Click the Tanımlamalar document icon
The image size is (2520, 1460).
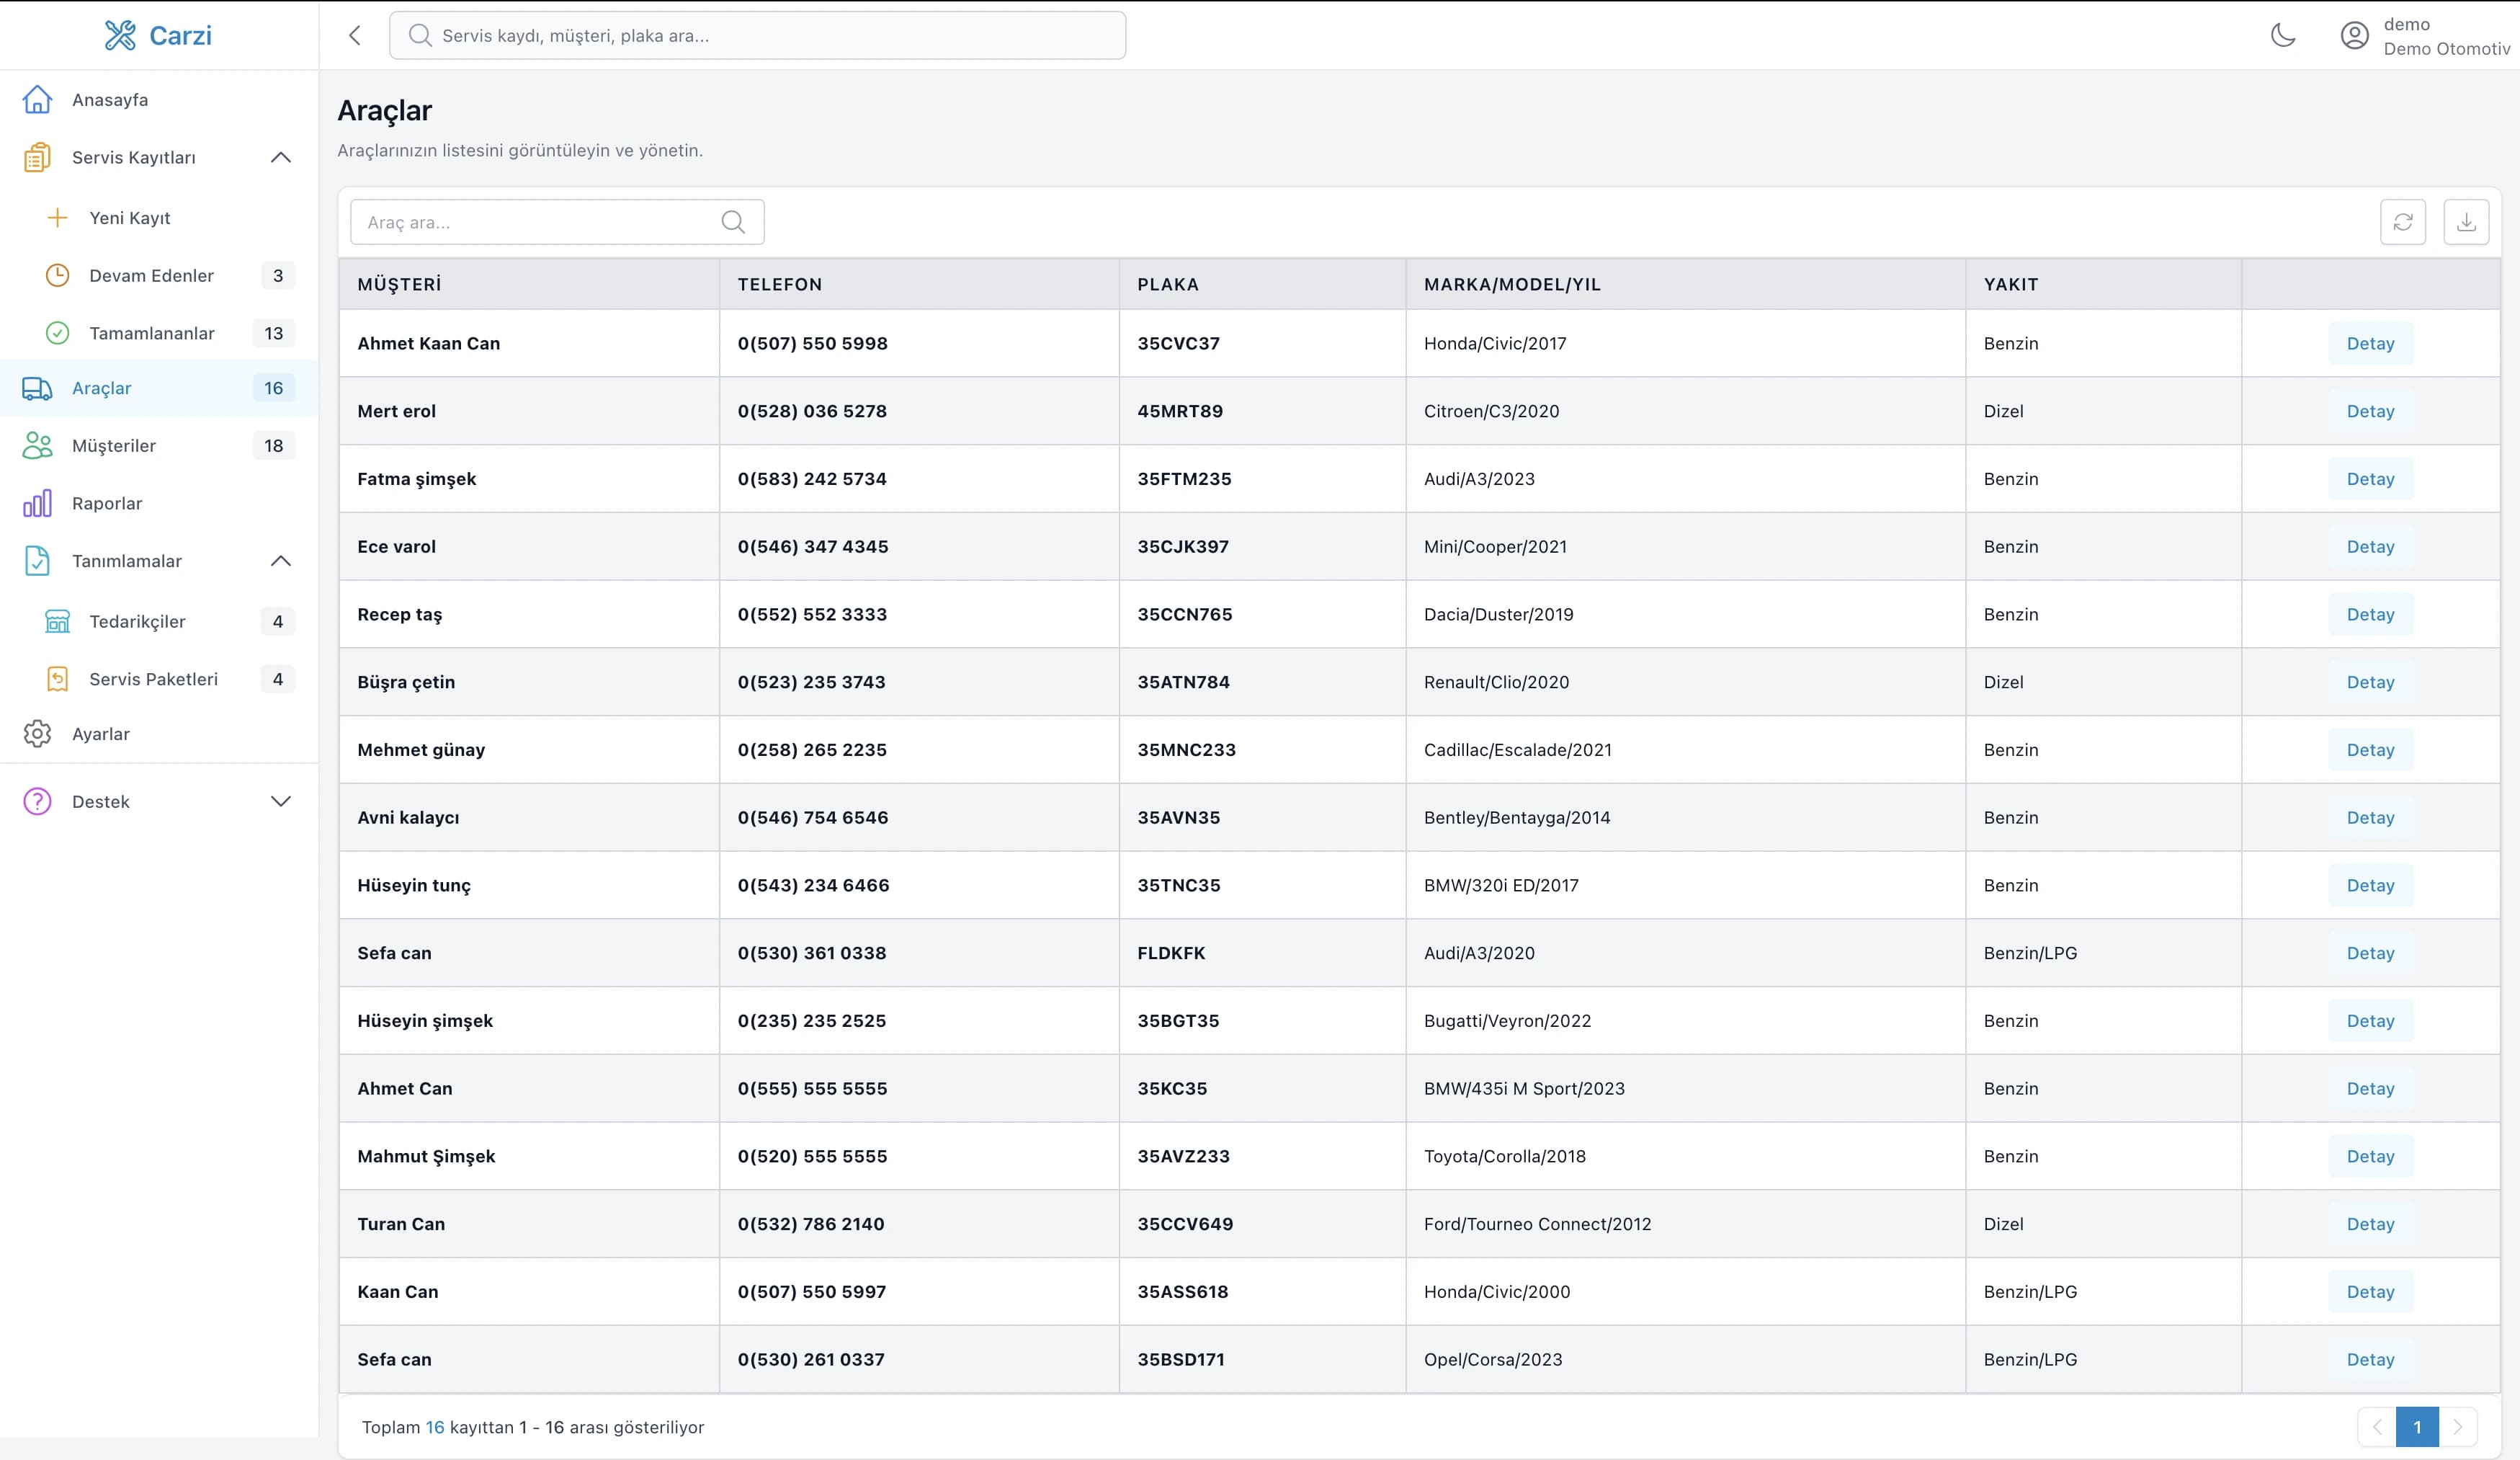(x=37, y=560)
